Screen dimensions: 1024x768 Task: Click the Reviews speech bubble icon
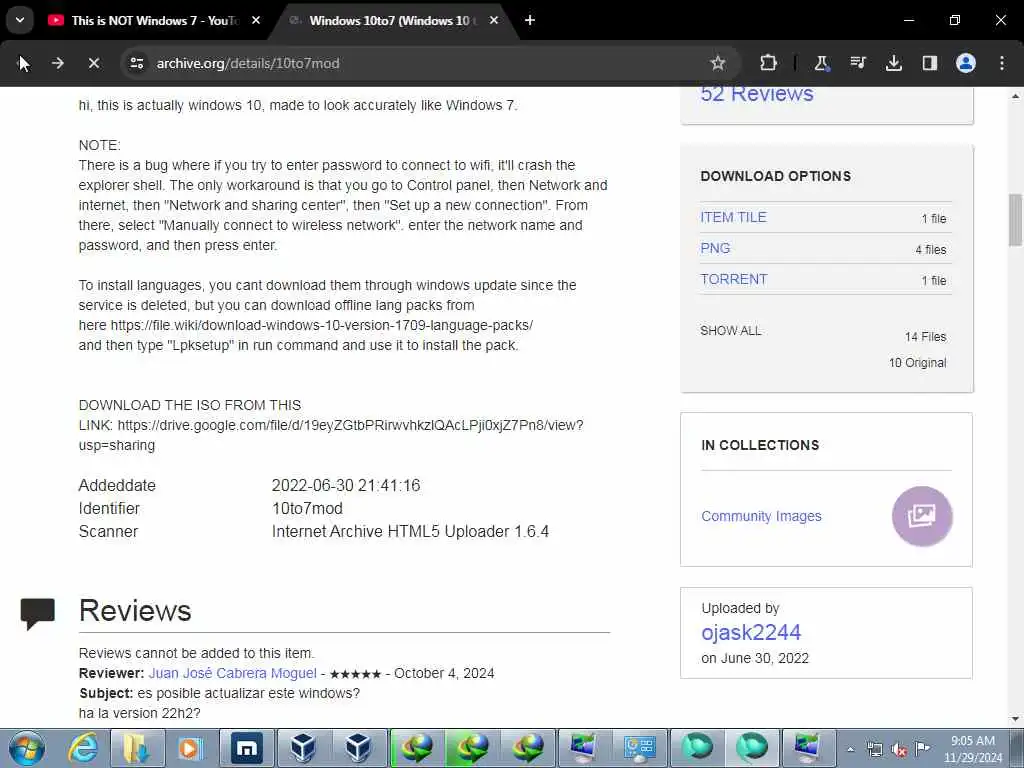[37, 613]
